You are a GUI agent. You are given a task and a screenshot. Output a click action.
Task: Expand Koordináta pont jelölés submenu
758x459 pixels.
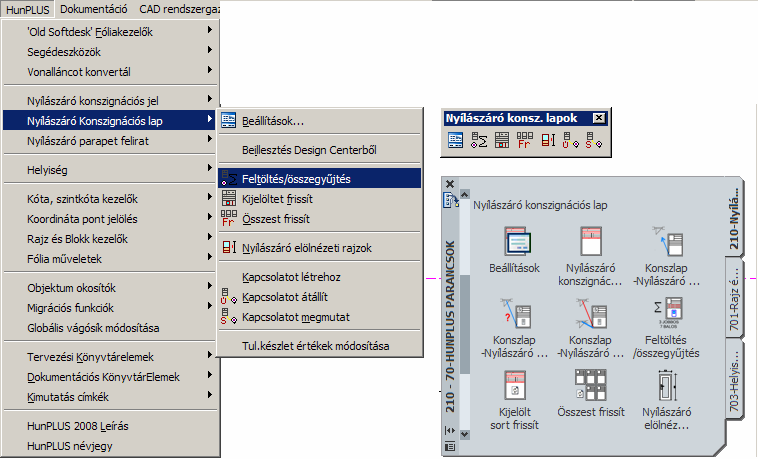pos(110,219)
